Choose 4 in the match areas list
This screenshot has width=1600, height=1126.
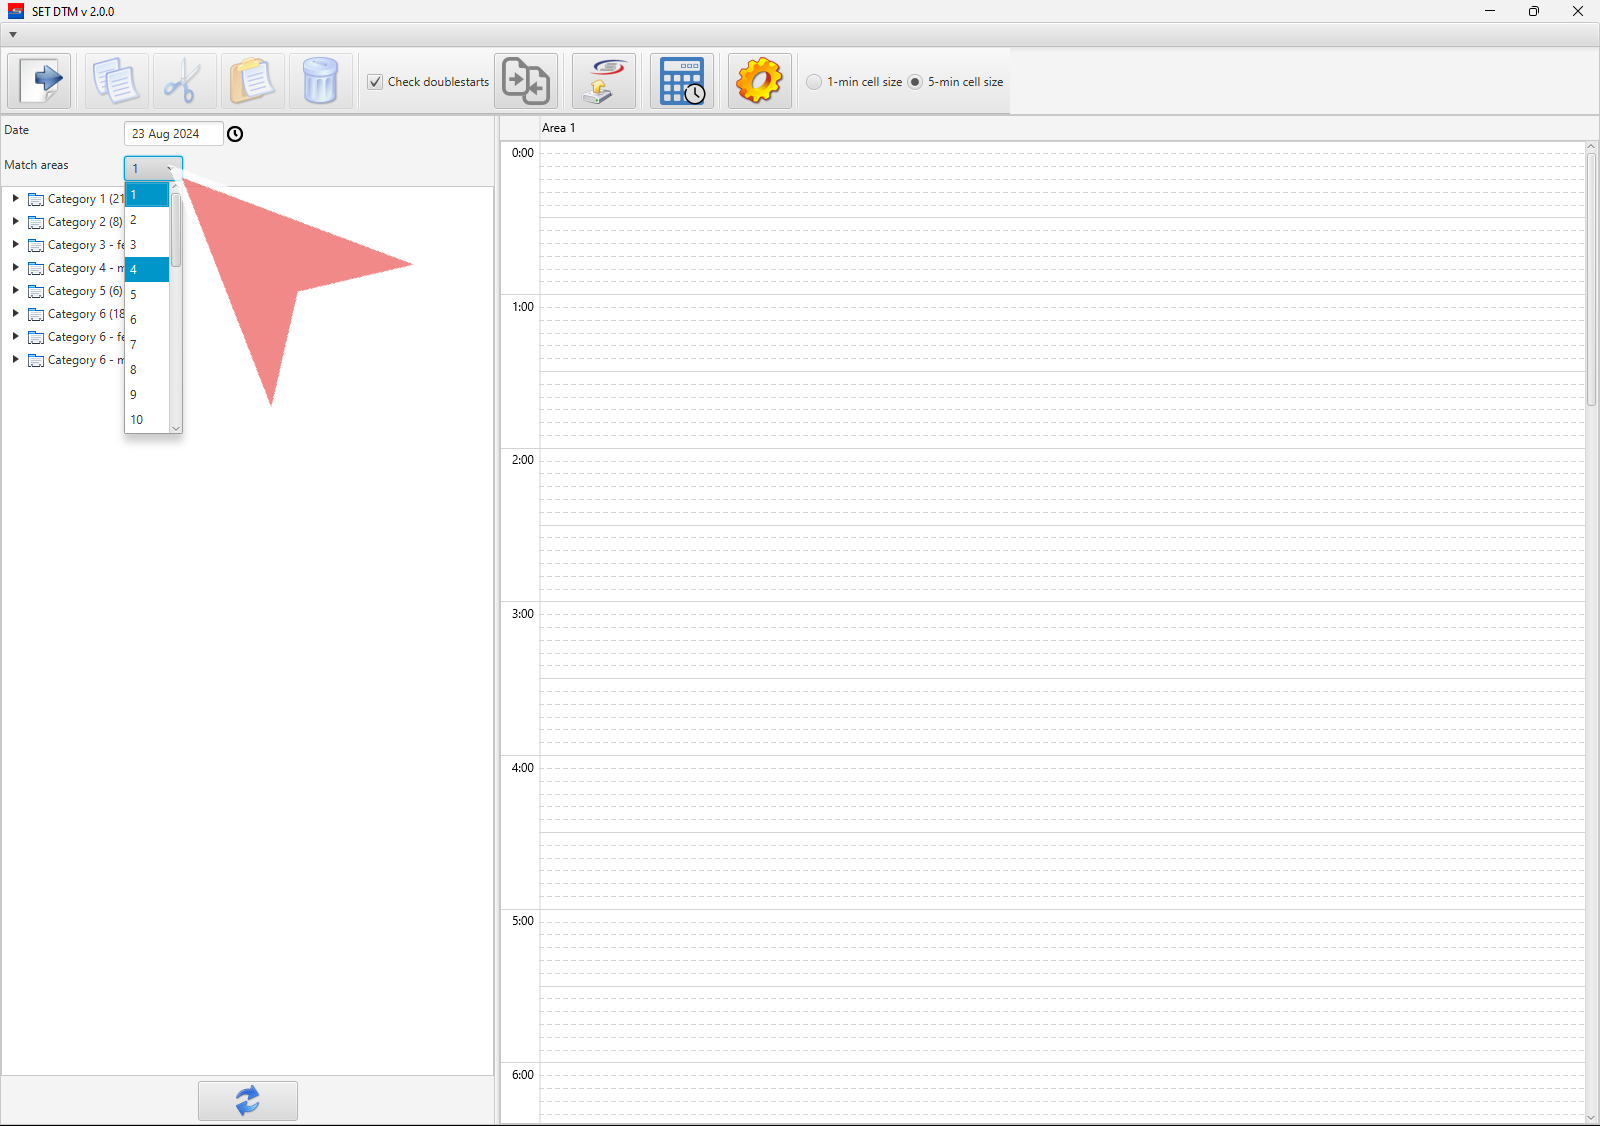(146, 270)
